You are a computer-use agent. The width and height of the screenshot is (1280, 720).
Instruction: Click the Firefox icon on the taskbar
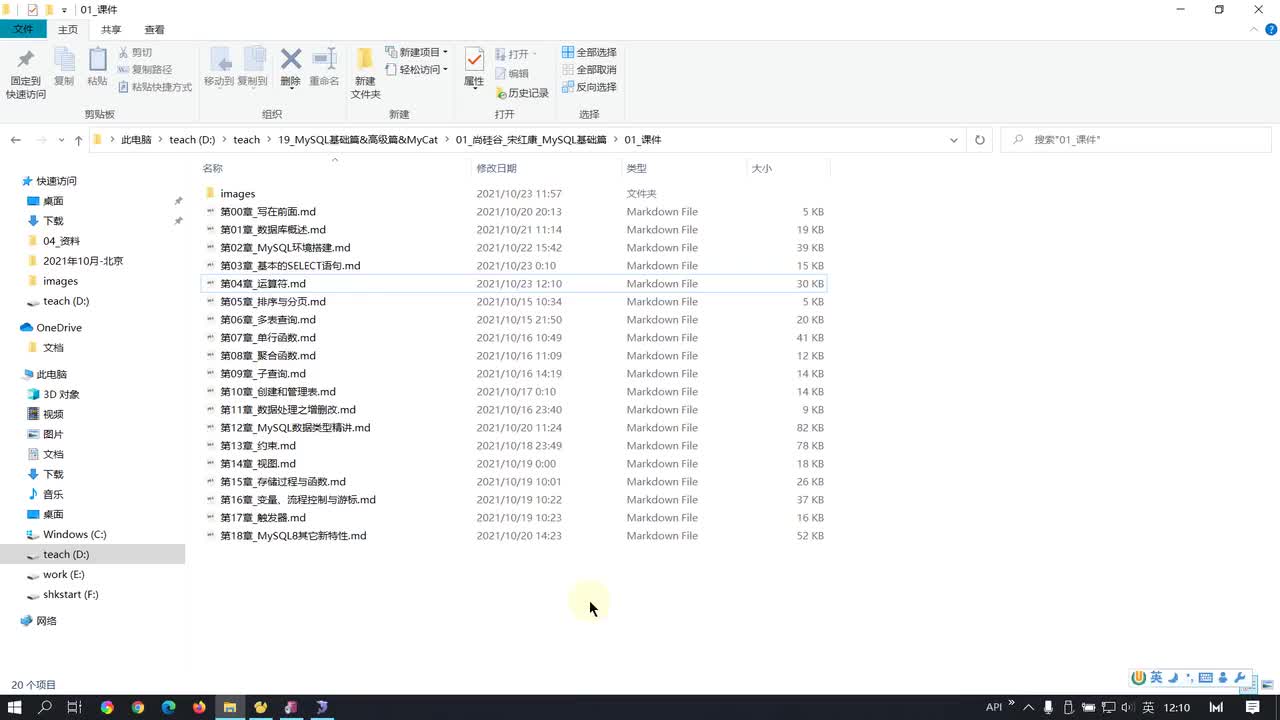click(x=199, y=707)
